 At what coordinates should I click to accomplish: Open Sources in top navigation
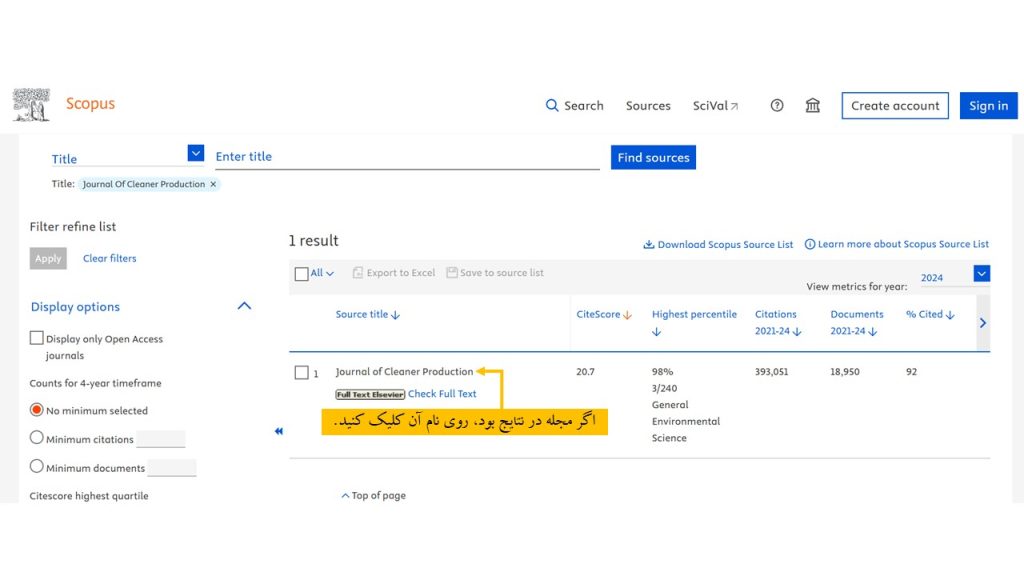648,105
